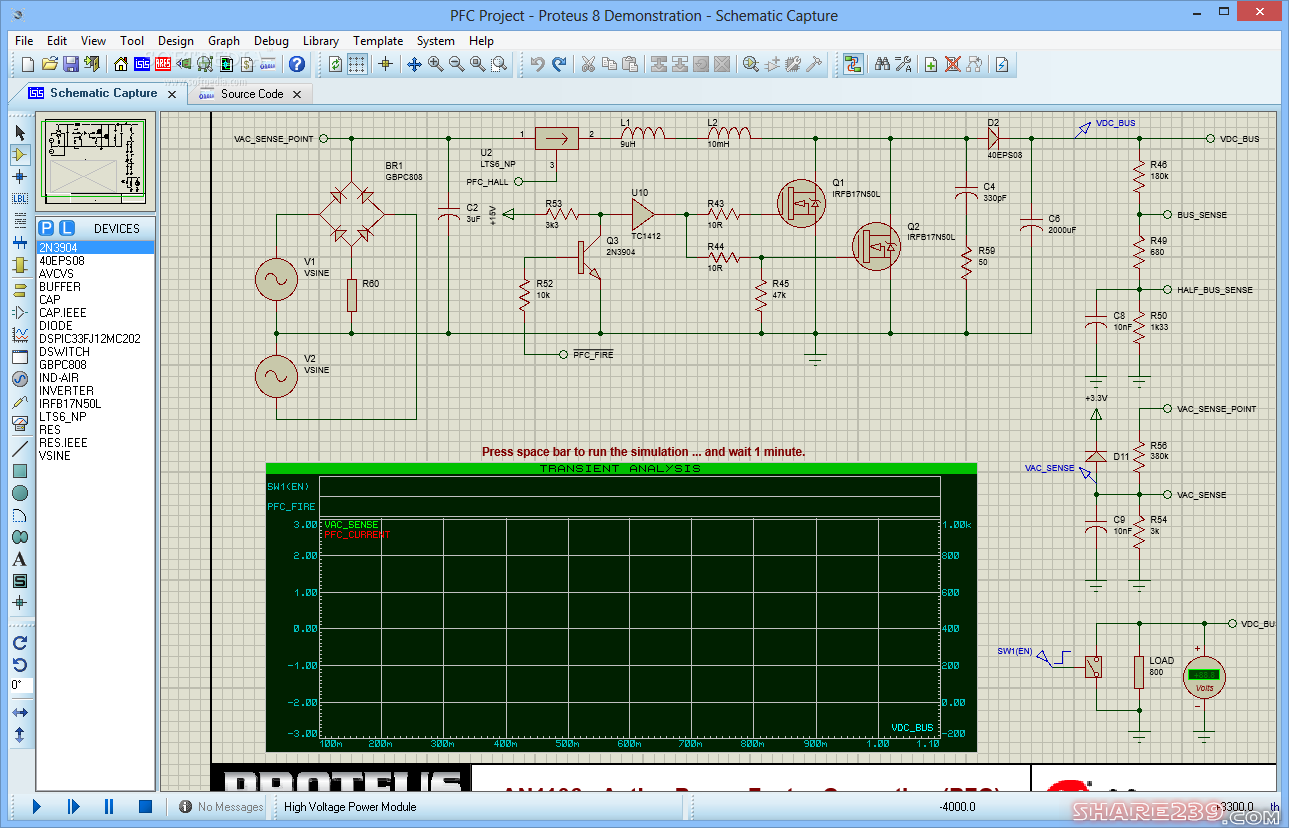
Task: Toggle the SW1 load switch
Action: point(1095,667)
